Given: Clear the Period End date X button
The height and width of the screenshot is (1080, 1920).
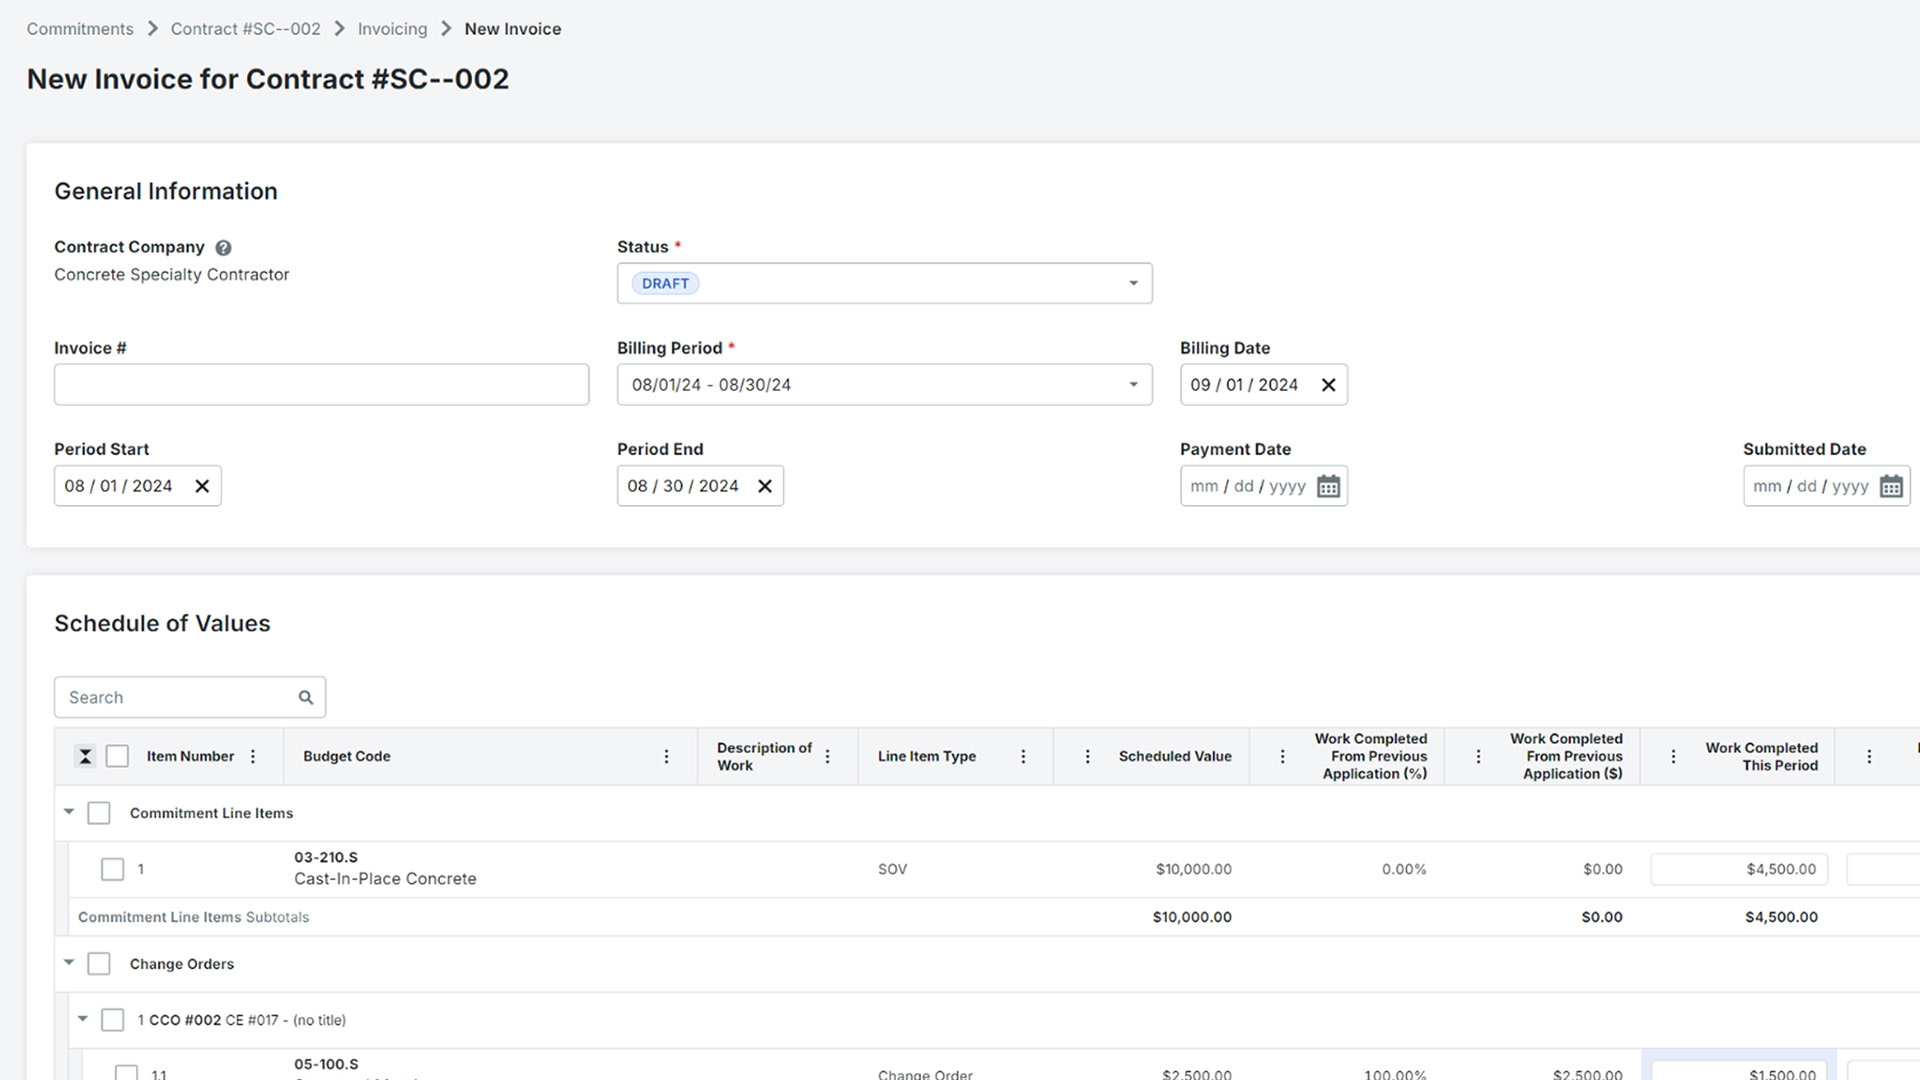Looking at the screenshot, I should [765, 485].
